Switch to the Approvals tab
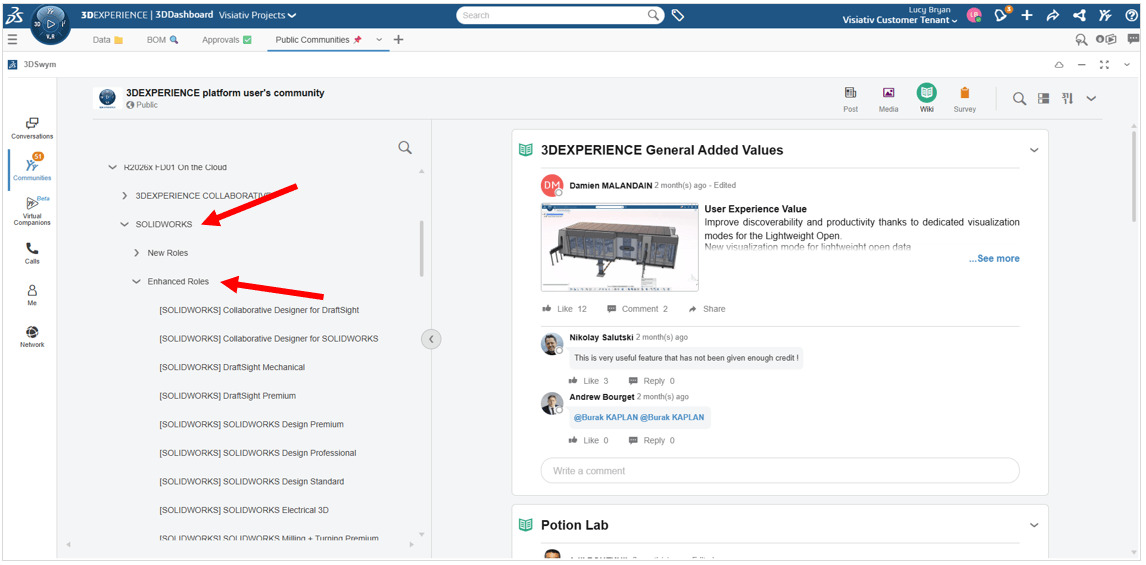Image resolution: width=1146 pixels, height=565 pixels. tap(226, 40)
